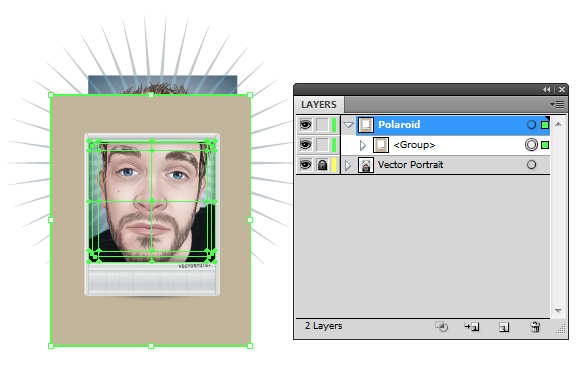This screenshot has width=583, height=378.
Task: Toggle lock box on Polaroid layer
Action: (x=322, y=125)
